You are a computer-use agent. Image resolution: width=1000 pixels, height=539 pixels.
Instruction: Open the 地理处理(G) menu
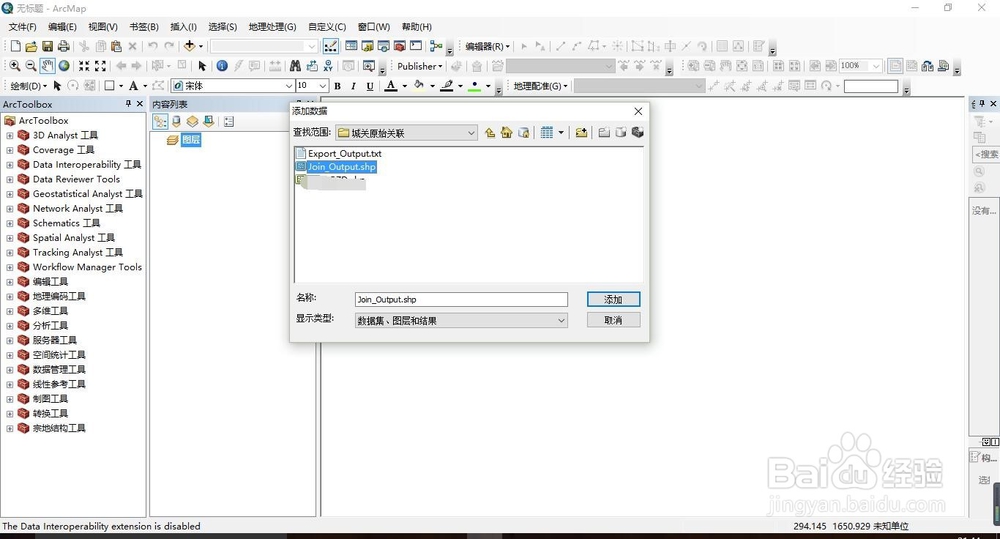point(272,27)
